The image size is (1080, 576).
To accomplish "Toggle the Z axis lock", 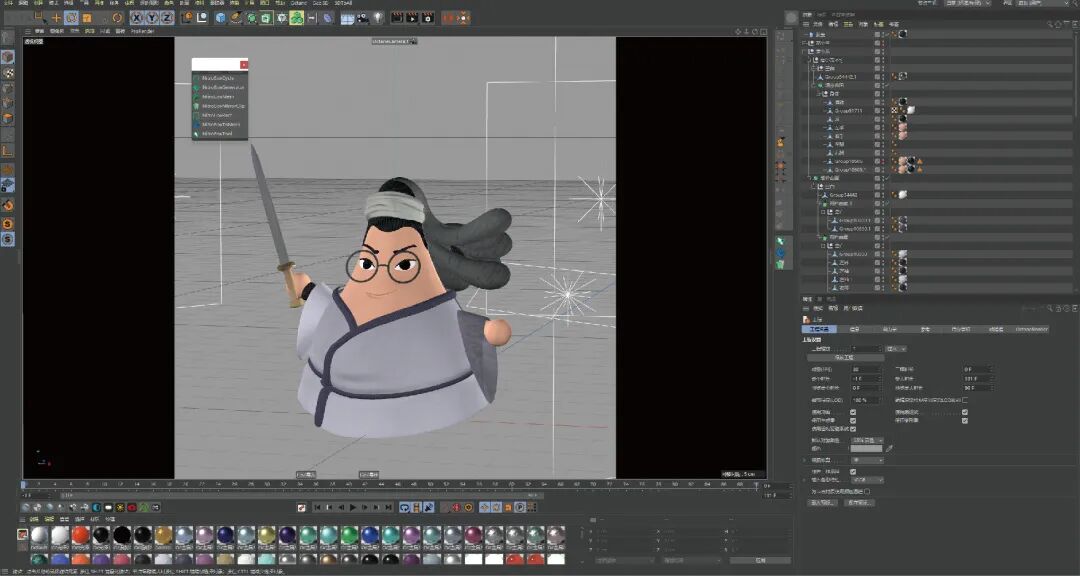I will click(167, 18).
